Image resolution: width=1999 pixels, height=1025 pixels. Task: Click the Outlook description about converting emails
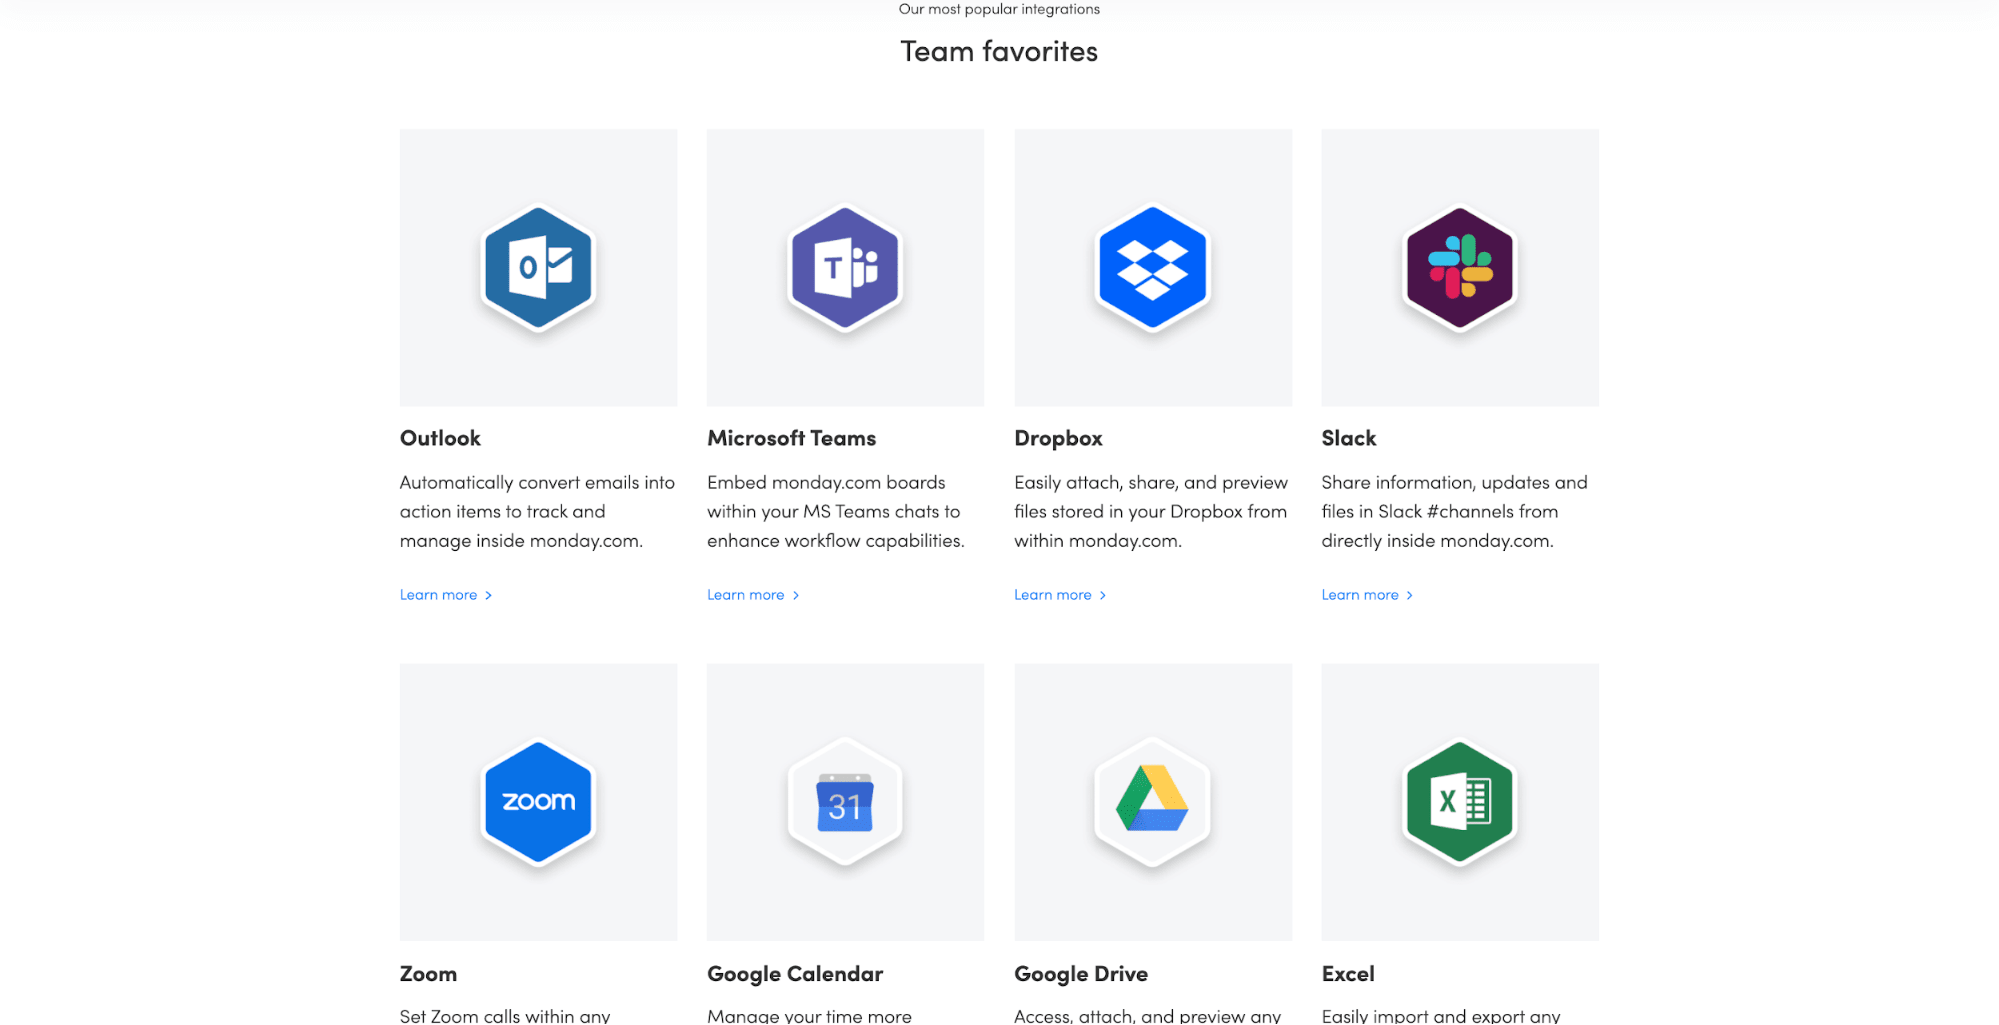pos(537,512)
